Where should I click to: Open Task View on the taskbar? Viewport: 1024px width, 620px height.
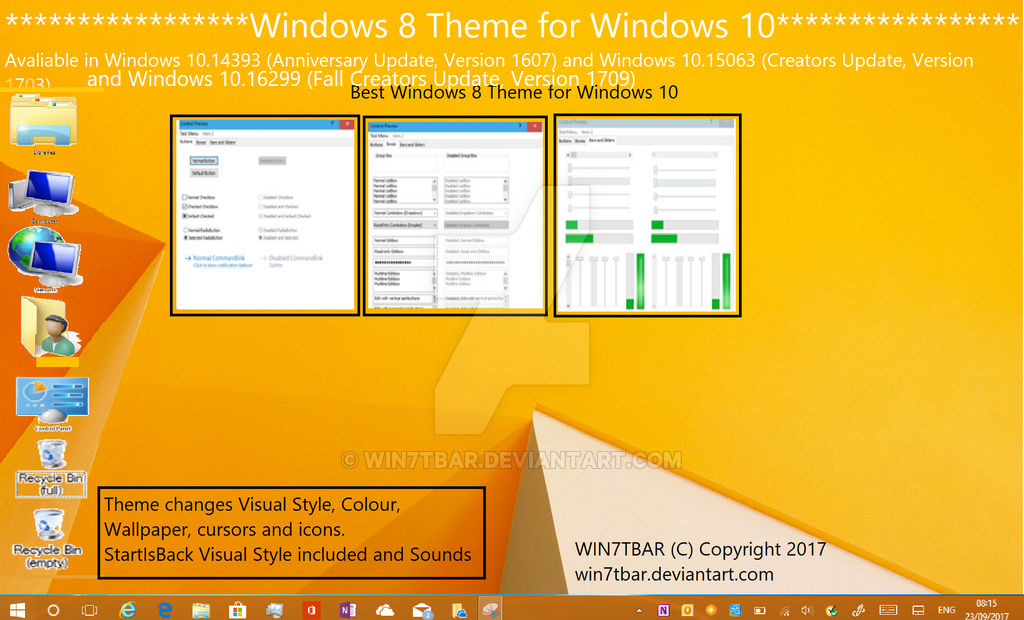tap(89, 610)
